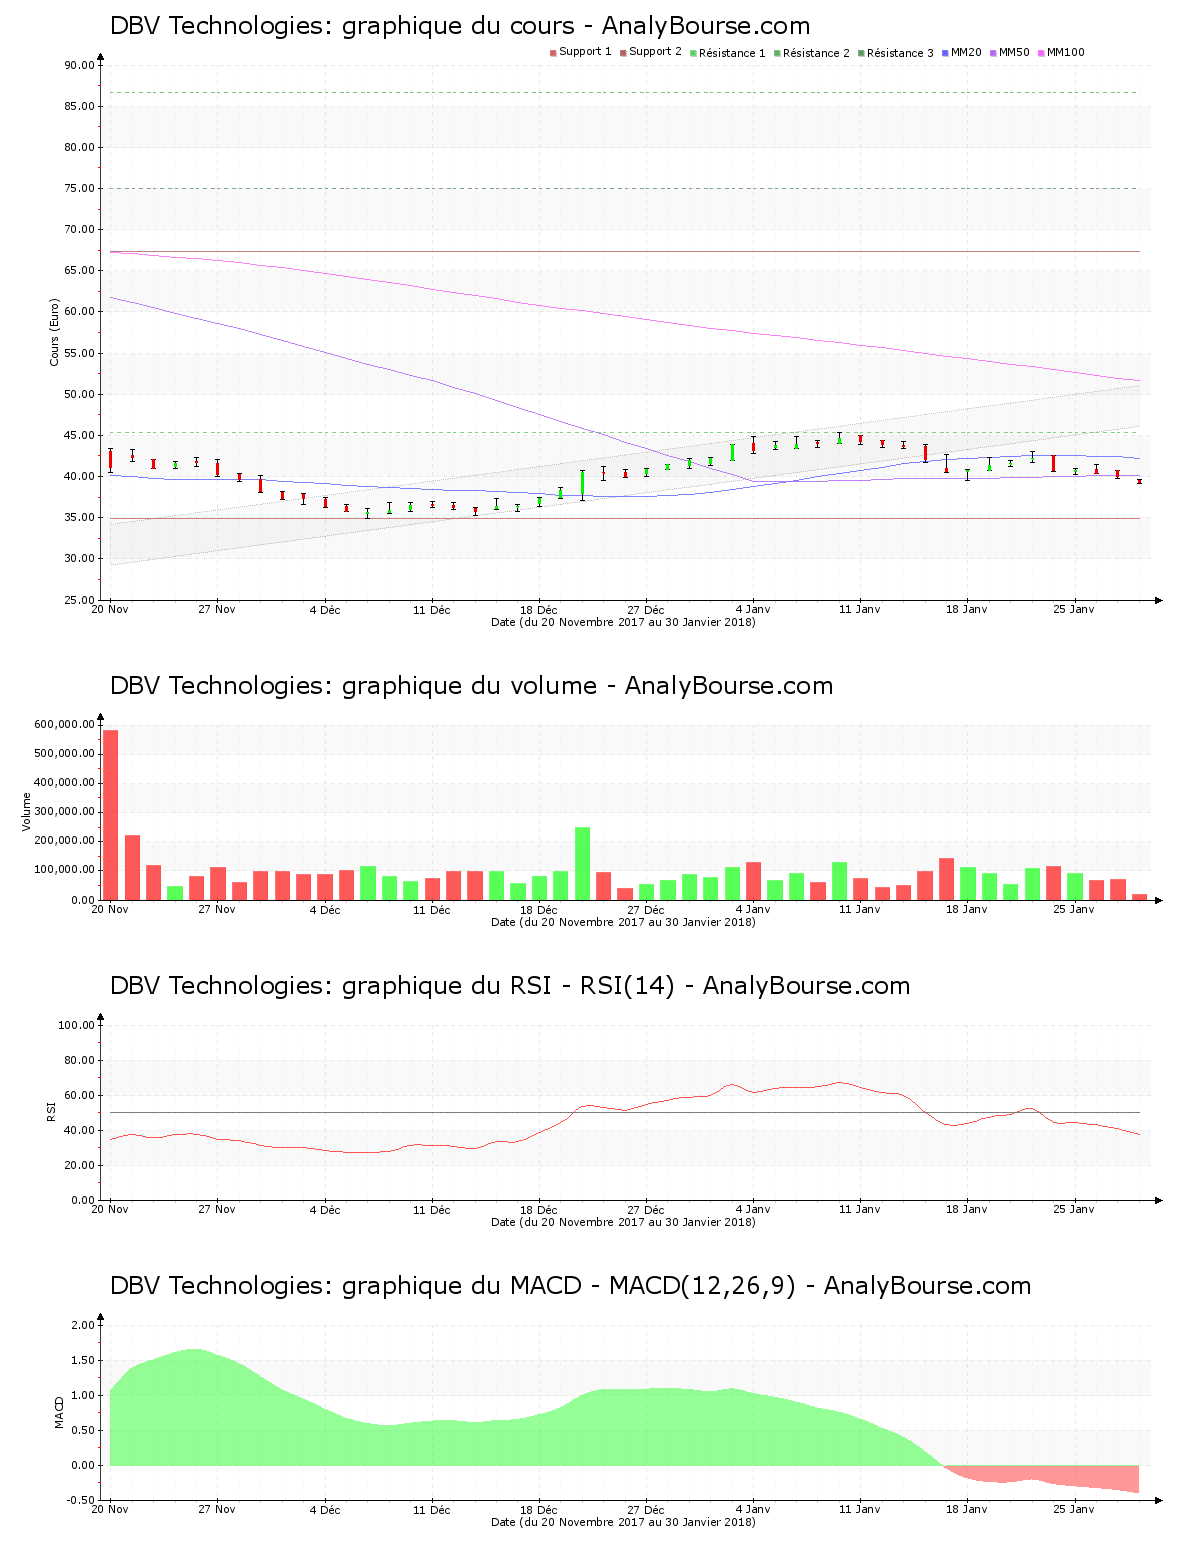Click '4 Déc' date on RSI chart axis
This screenshot has width=1200, height=1550.
(x=325, y=1209)
